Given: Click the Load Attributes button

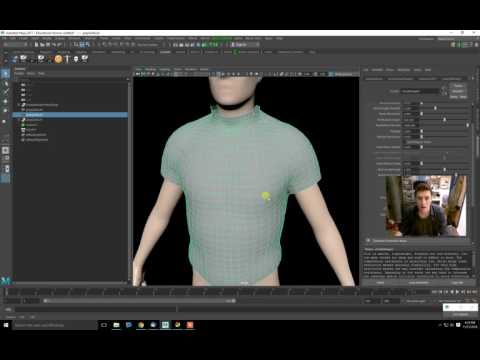Looking at the screenshot, I should coord(419,283).
